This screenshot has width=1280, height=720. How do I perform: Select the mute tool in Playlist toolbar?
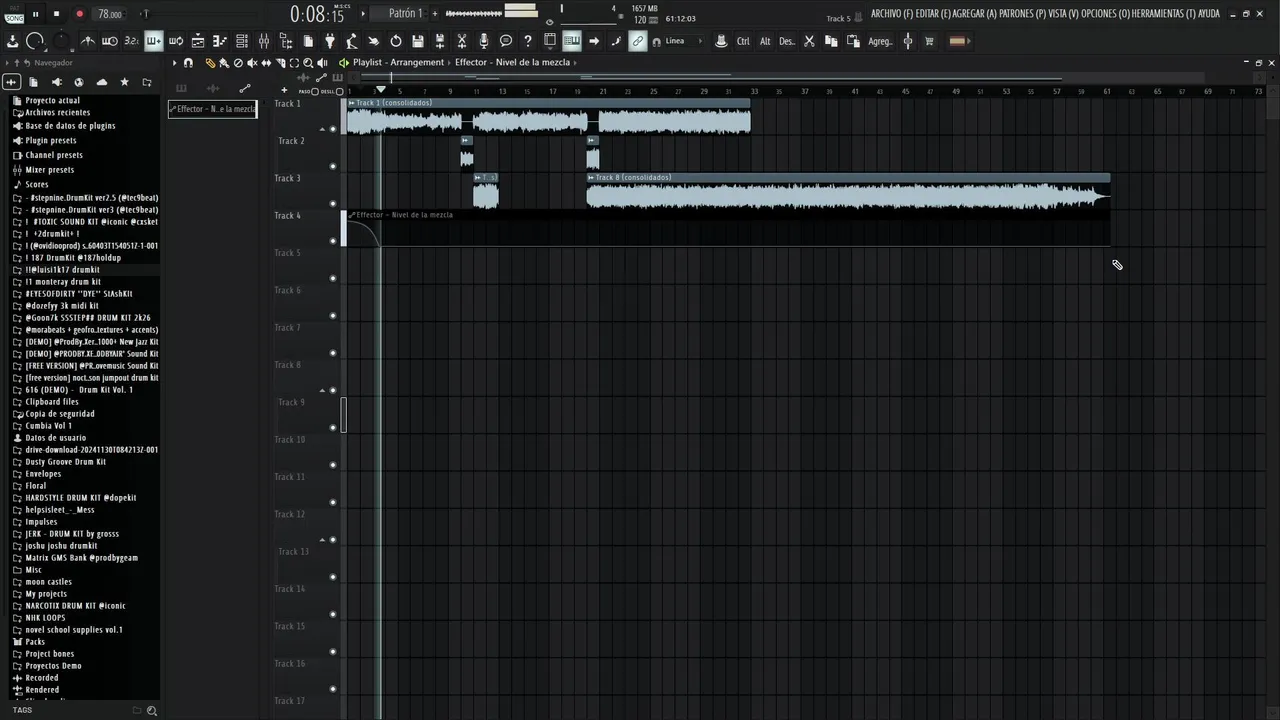pyautogui.click(x=252, y=63)
